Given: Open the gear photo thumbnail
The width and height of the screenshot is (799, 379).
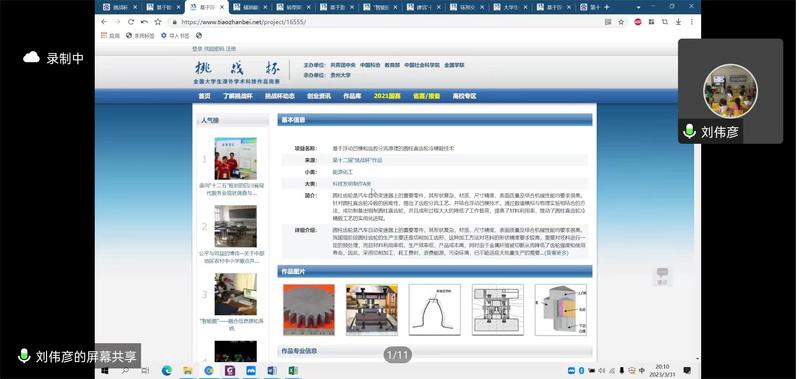Looking at the screenshot, I should tap(309, 310).
